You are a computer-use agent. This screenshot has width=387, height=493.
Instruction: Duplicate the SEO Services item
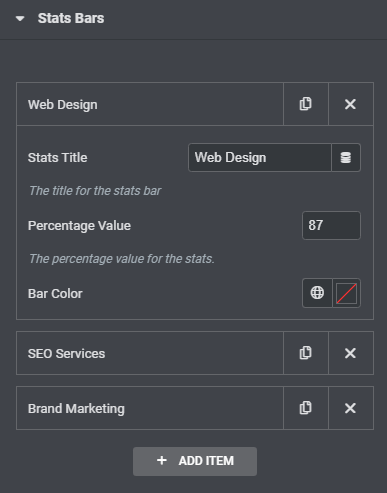[x=306, y=353]
